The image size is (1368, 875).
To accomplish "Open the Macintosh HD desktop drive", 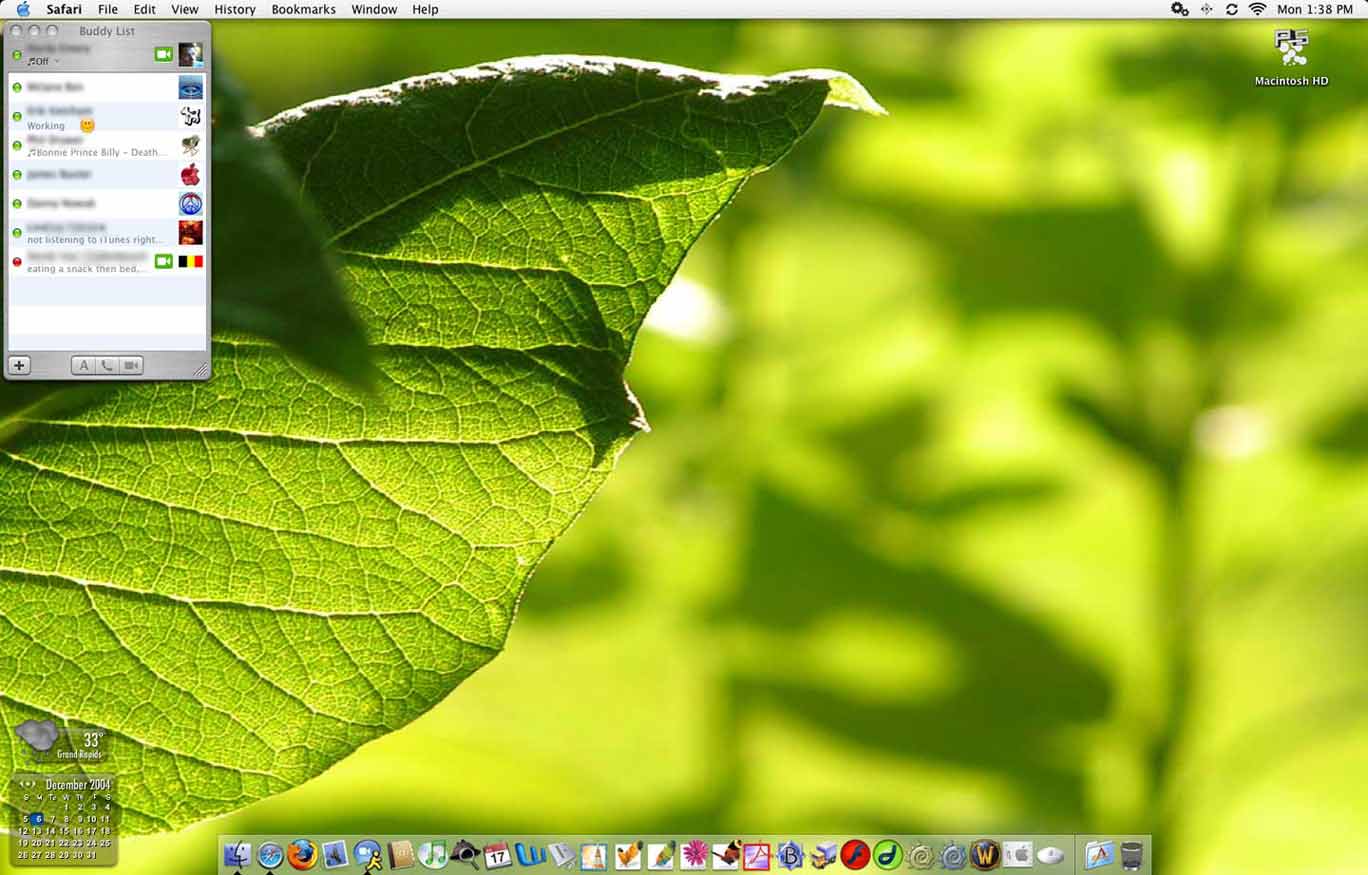I will (x=1291, y=57).
